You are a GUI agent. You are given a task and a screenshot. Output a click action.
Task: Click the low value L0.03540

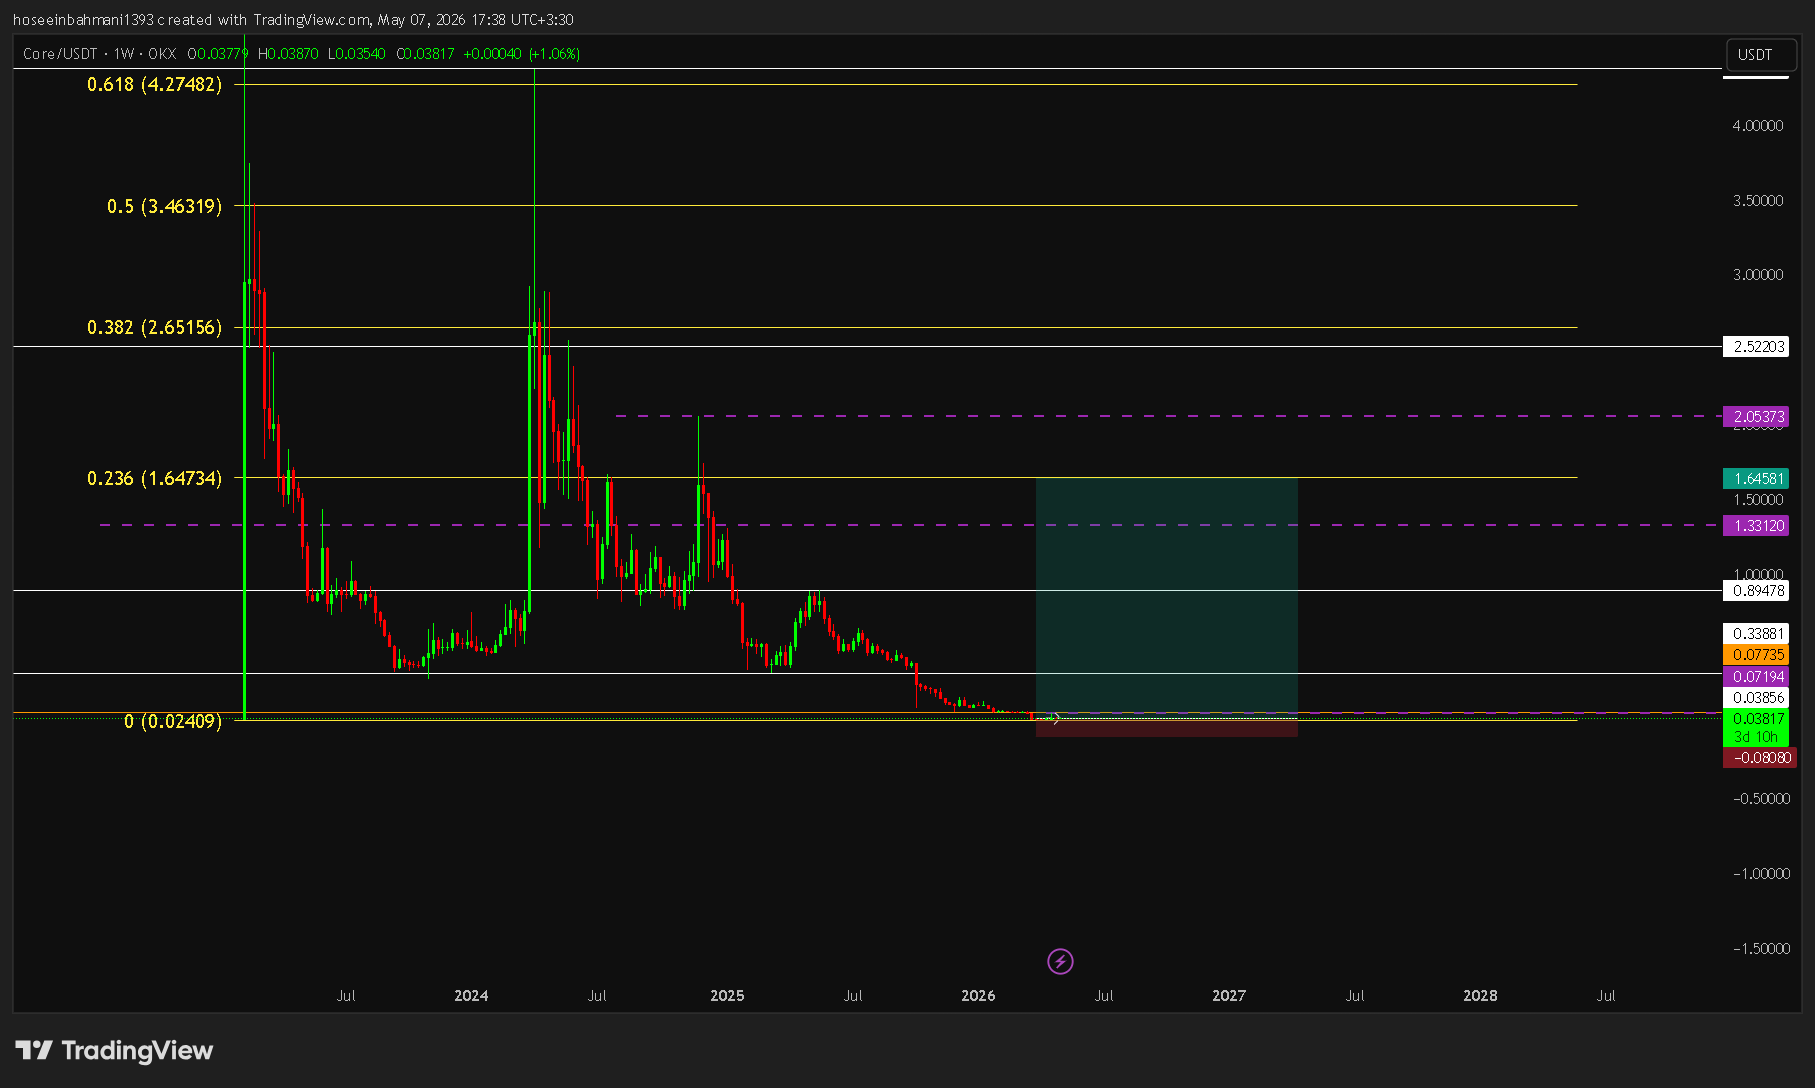coord(356,54)
